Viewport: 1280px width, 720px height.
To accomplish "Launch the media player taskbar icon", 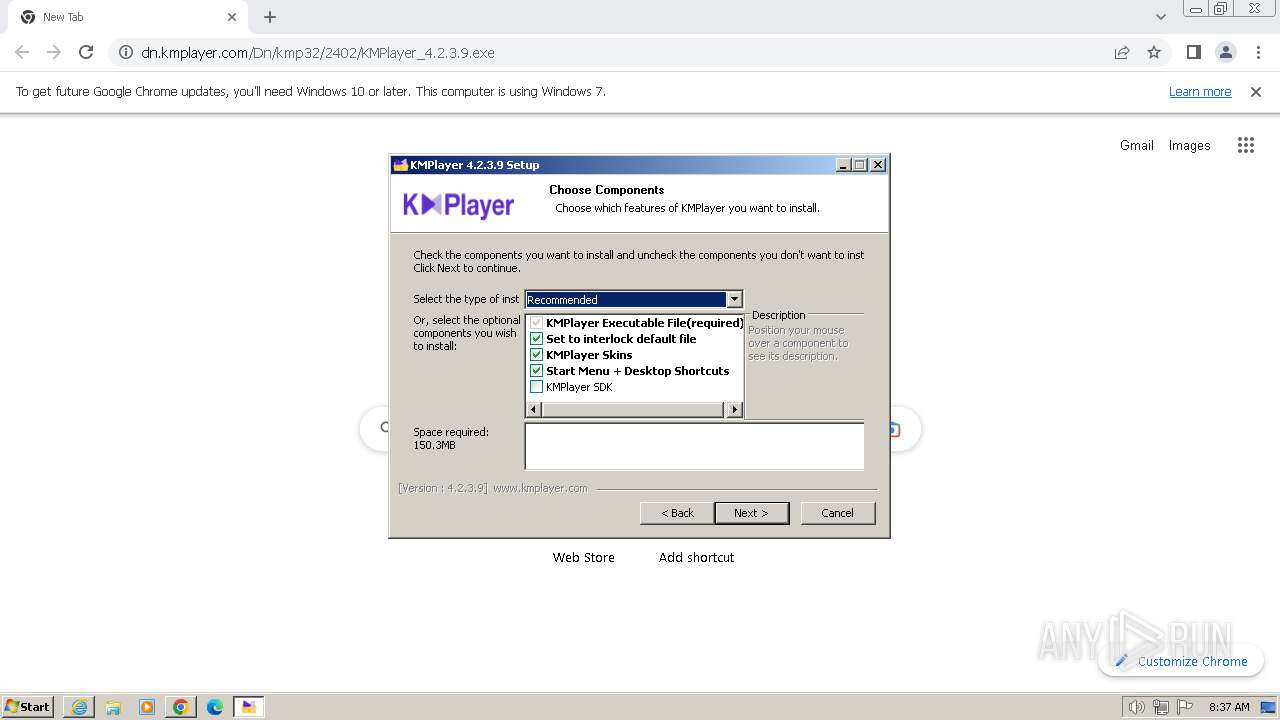I will tap(147, 707).
